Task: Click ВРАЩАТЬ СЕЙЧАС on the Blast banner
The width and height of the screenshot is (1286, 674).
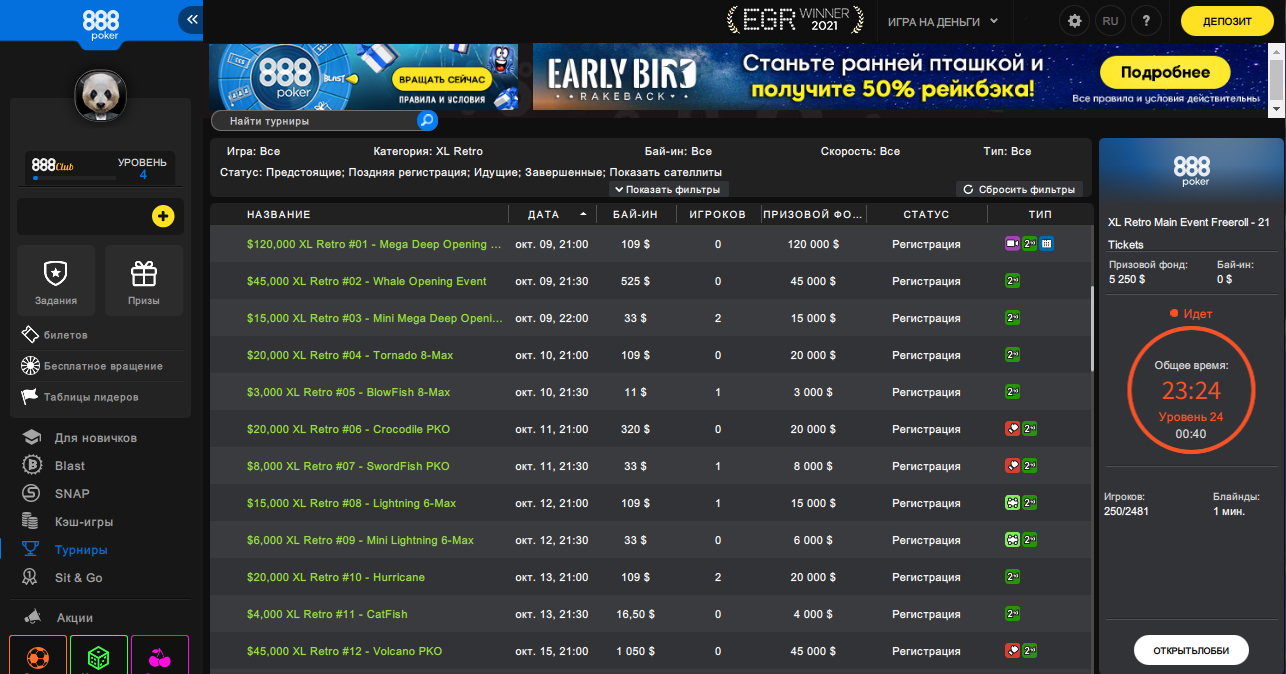Action: click(x=441, y=78)
